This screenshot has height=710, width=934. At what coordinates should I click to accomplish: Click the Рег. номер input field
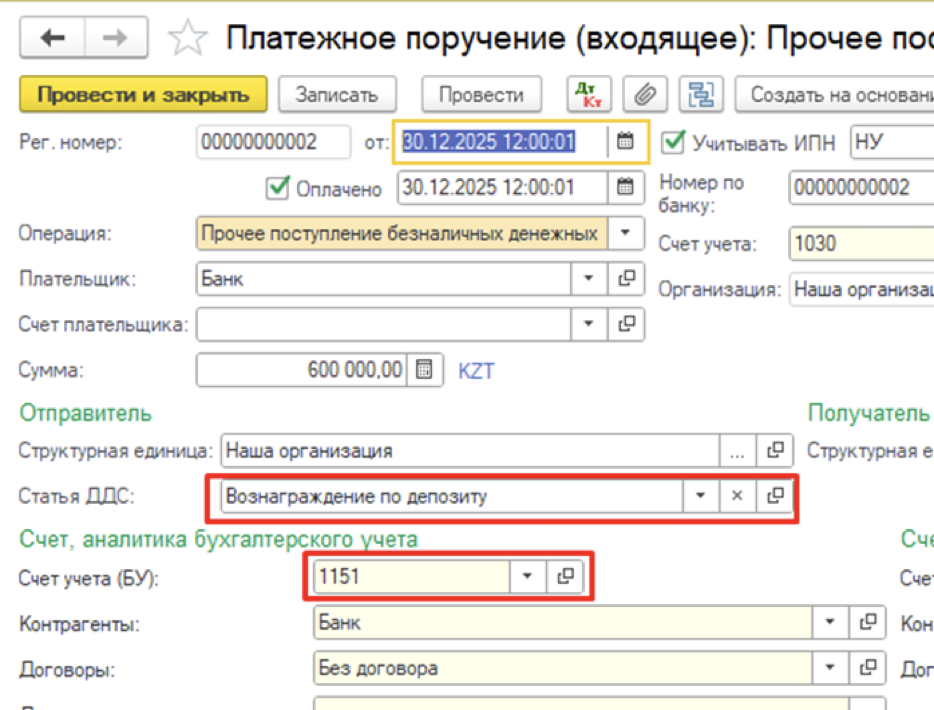[273, 142]
